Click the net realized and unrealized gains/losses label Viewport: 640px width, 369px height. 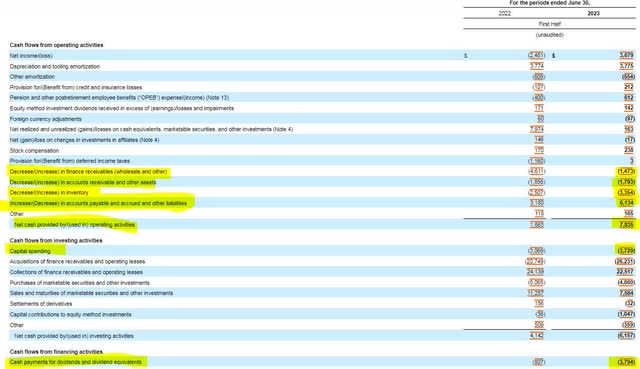151,129
